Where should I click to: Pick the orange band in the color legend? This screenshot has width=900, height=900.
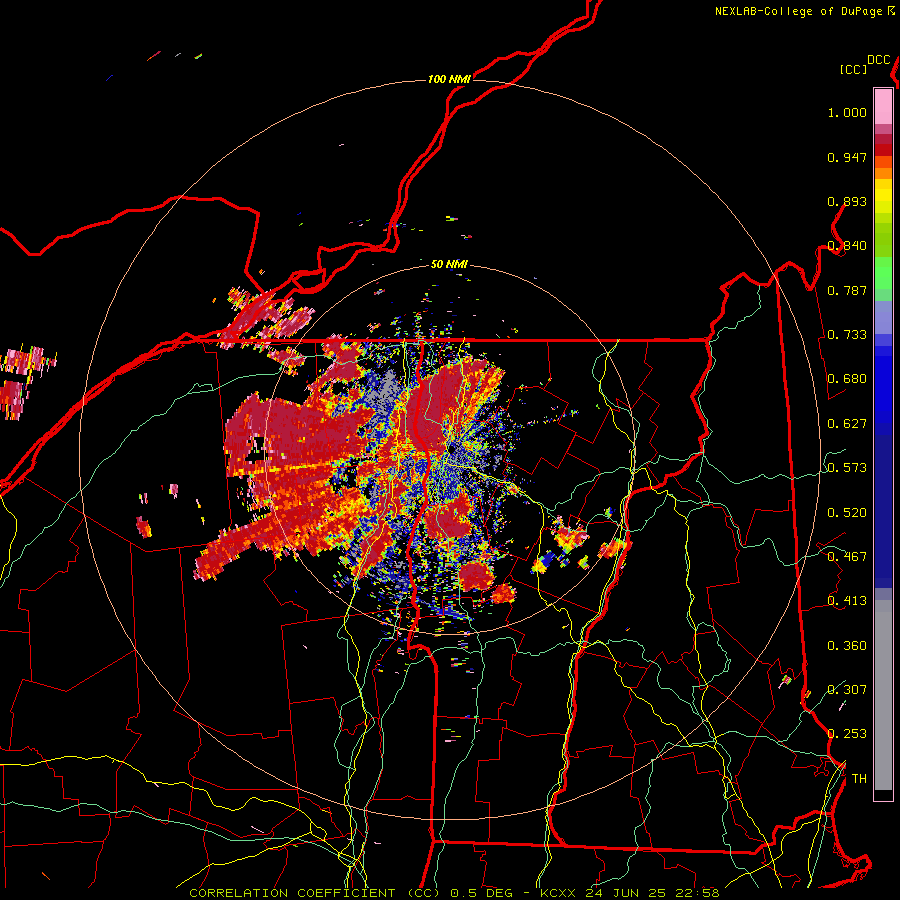click(883, 173)
